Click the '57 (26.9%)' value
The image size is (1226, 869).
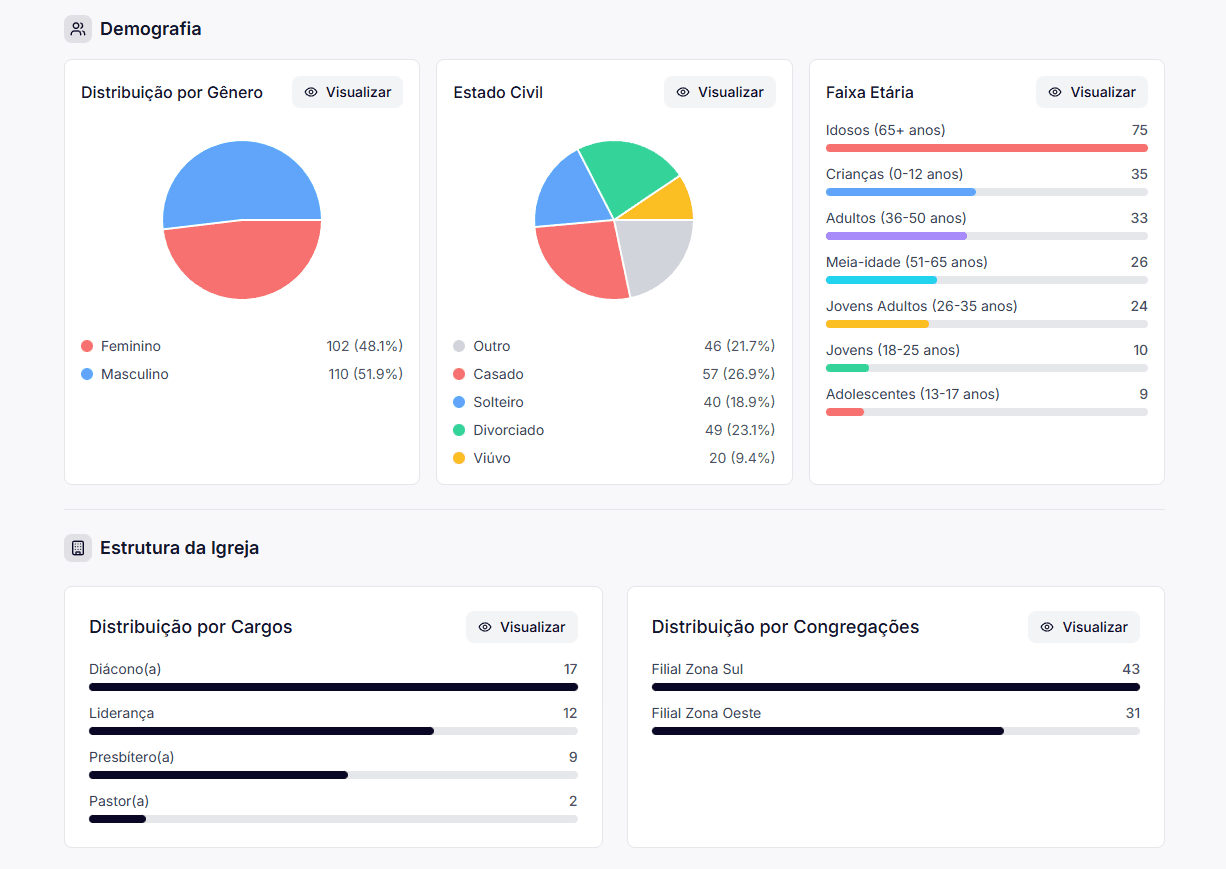coord(739,374)
